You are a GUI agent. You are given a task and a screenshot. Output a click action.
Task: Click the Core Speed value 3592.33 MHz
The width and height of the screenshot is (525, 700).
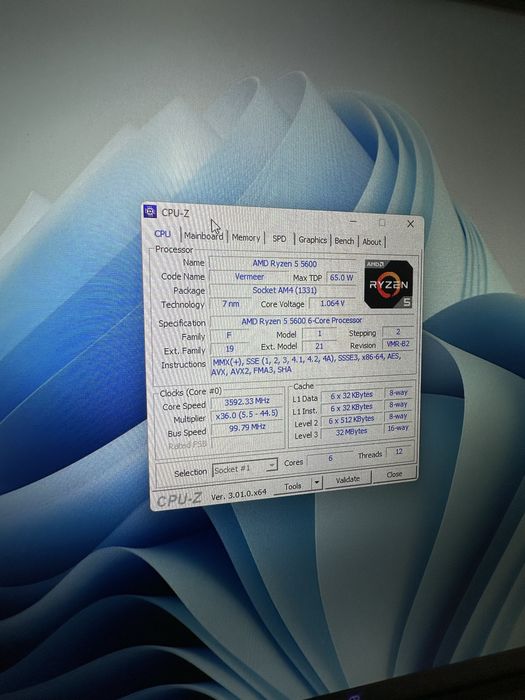(247, 401)
